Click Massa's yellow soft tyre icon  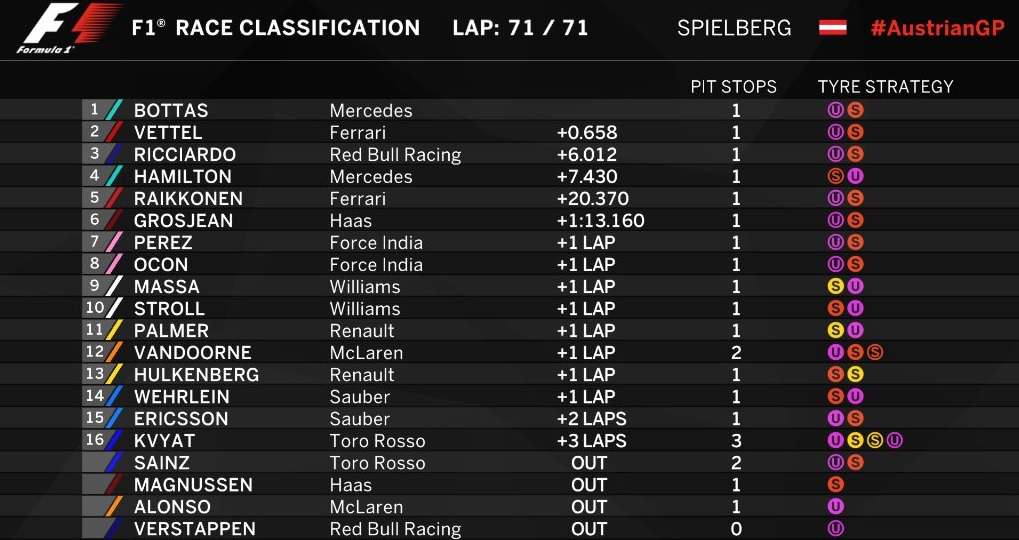836,287
